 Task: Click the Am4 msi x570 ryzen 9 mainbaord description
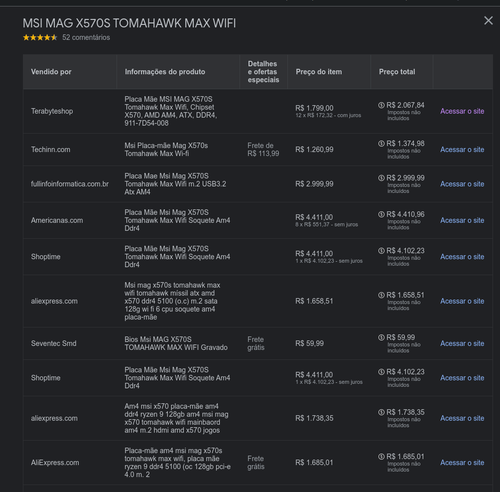[x=176, y=418]
